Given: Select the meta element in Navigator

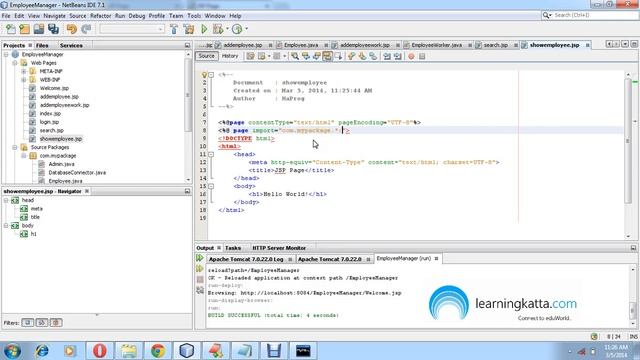Looking at the screenshot, I should coord(36,209).
